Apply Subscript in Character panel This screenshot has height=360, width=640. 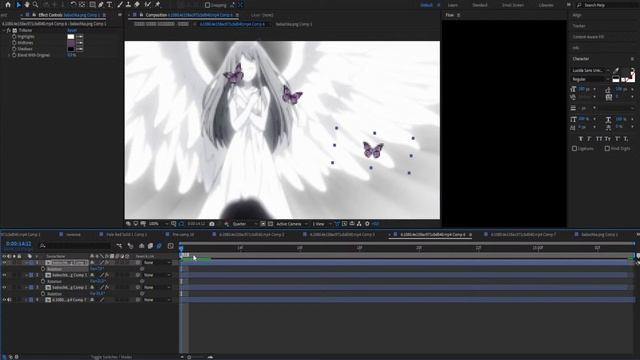tap(626, 139)
